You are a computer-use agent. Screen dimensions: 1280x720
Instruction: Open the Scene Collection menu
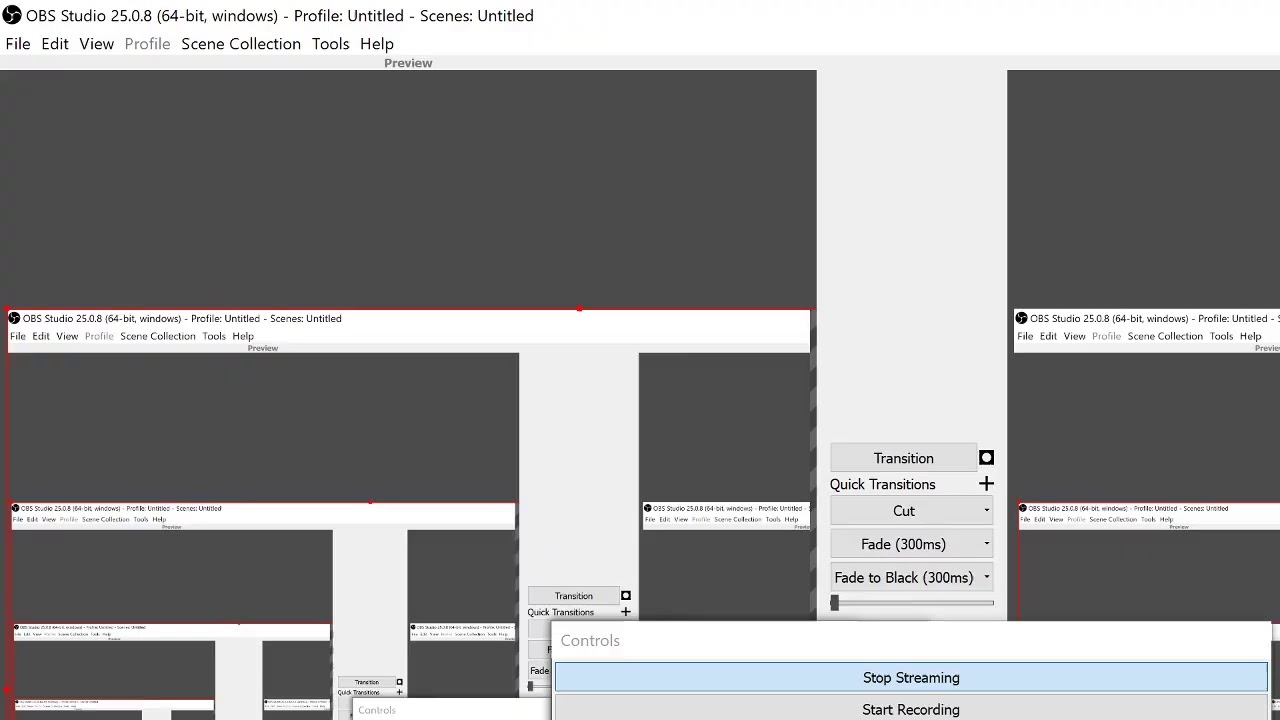pos(241,44)
